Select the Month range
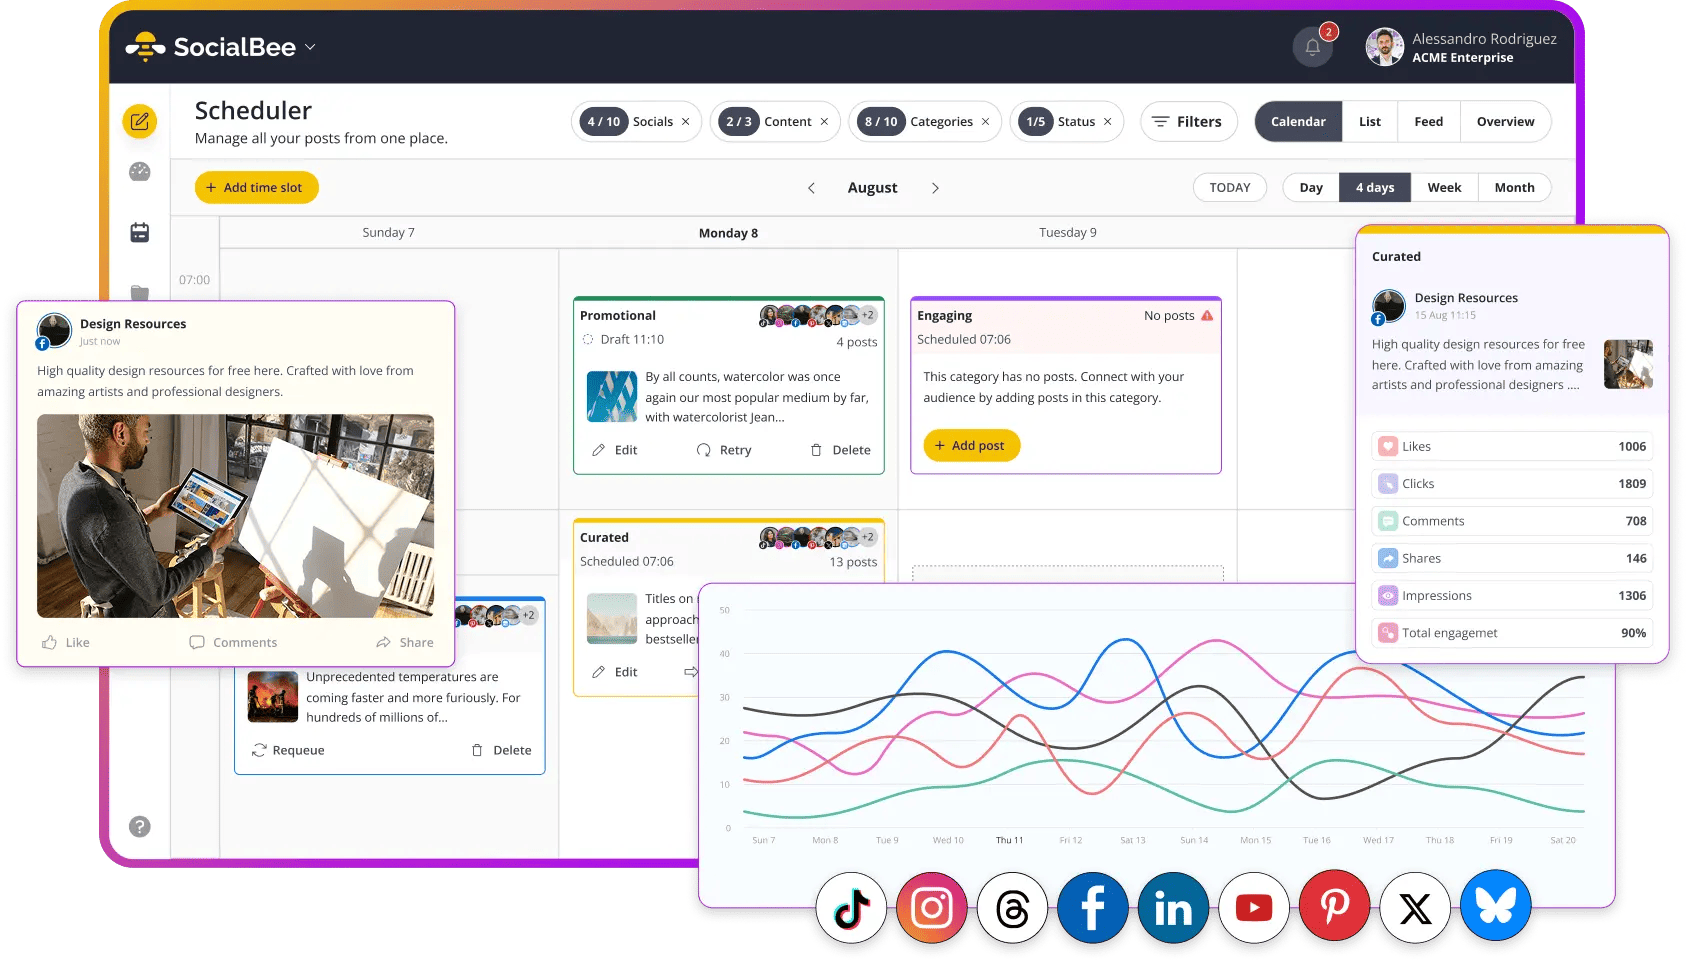 [1514, 188]
